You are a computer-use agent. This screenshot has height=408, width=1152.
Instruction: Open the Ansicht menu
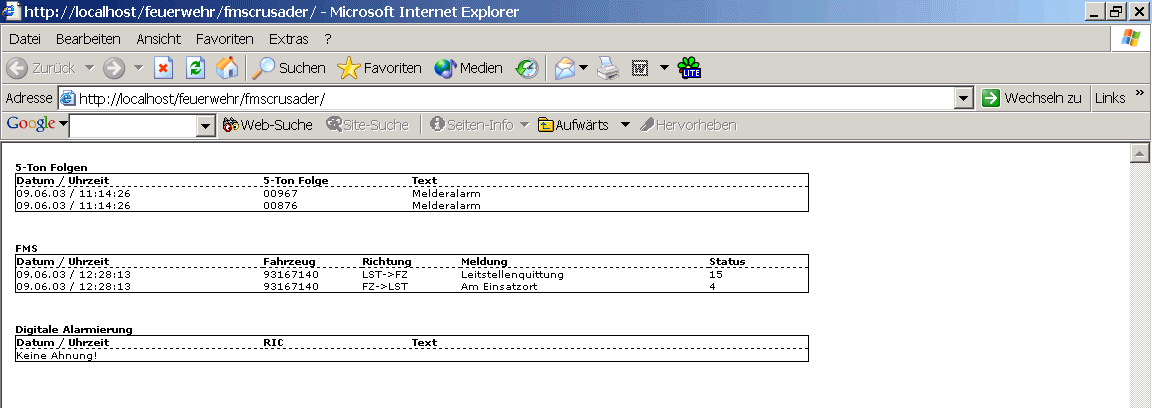[159, 39]
